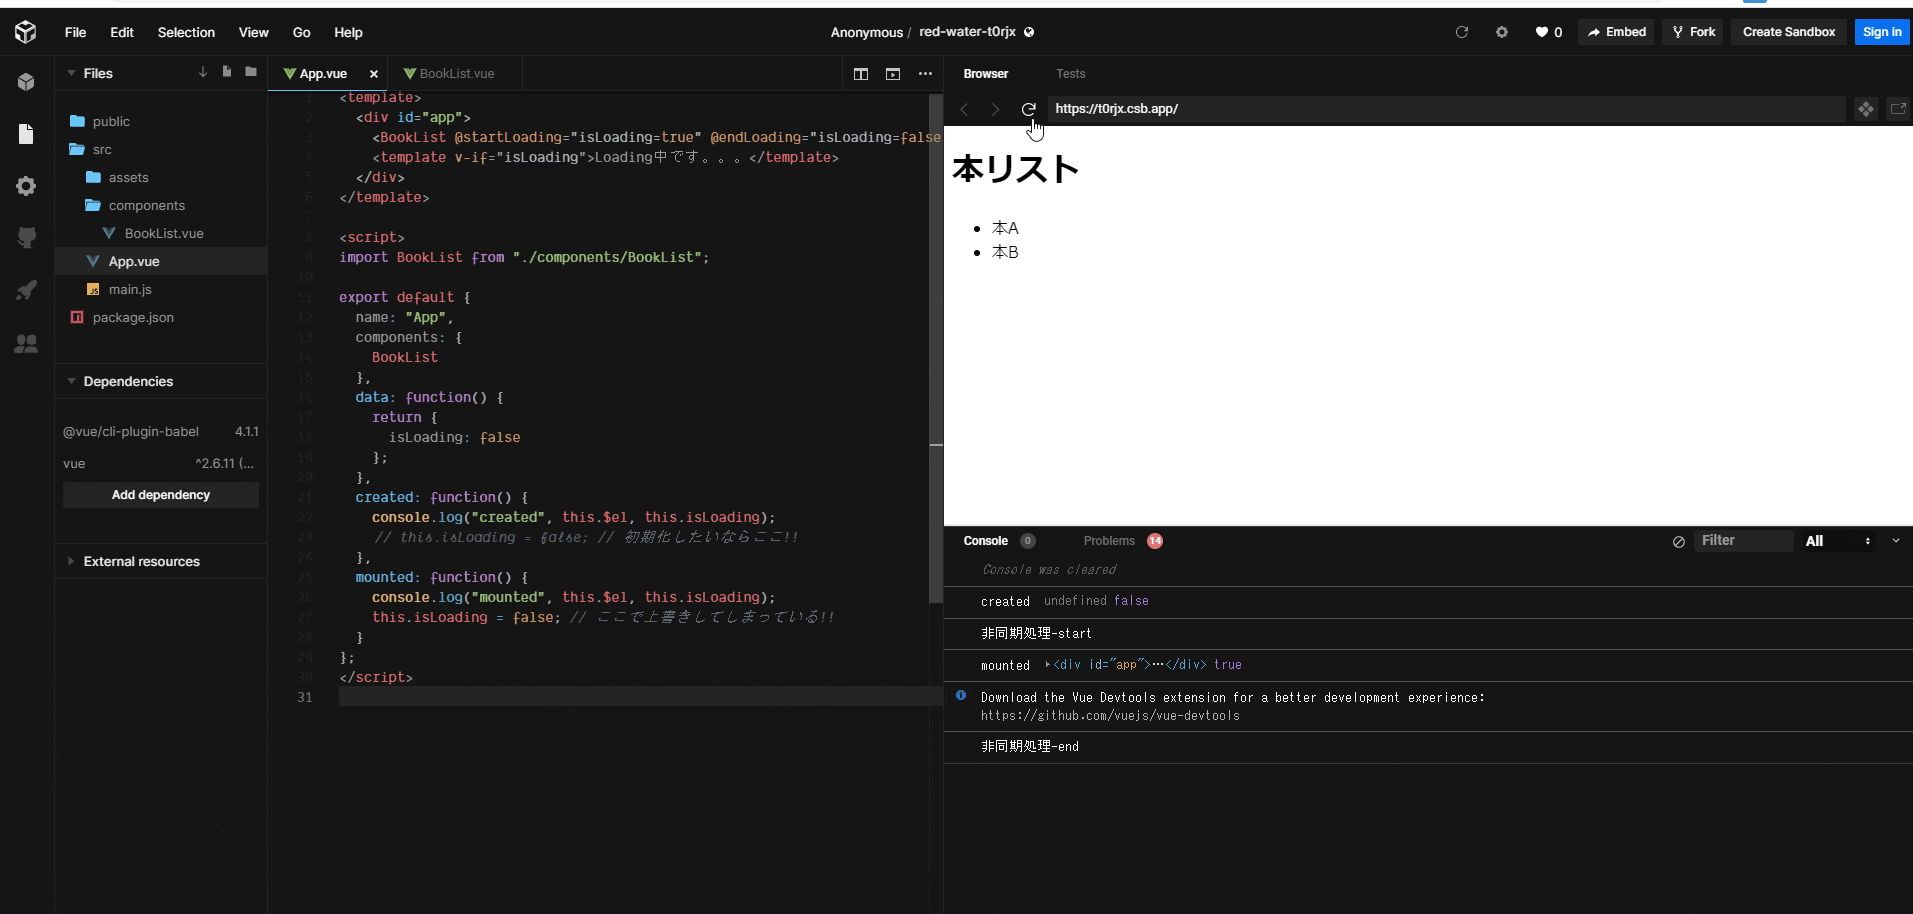This screenshot has height=914, width=1913.
Task: Click Add dependency
Action: 161,495
